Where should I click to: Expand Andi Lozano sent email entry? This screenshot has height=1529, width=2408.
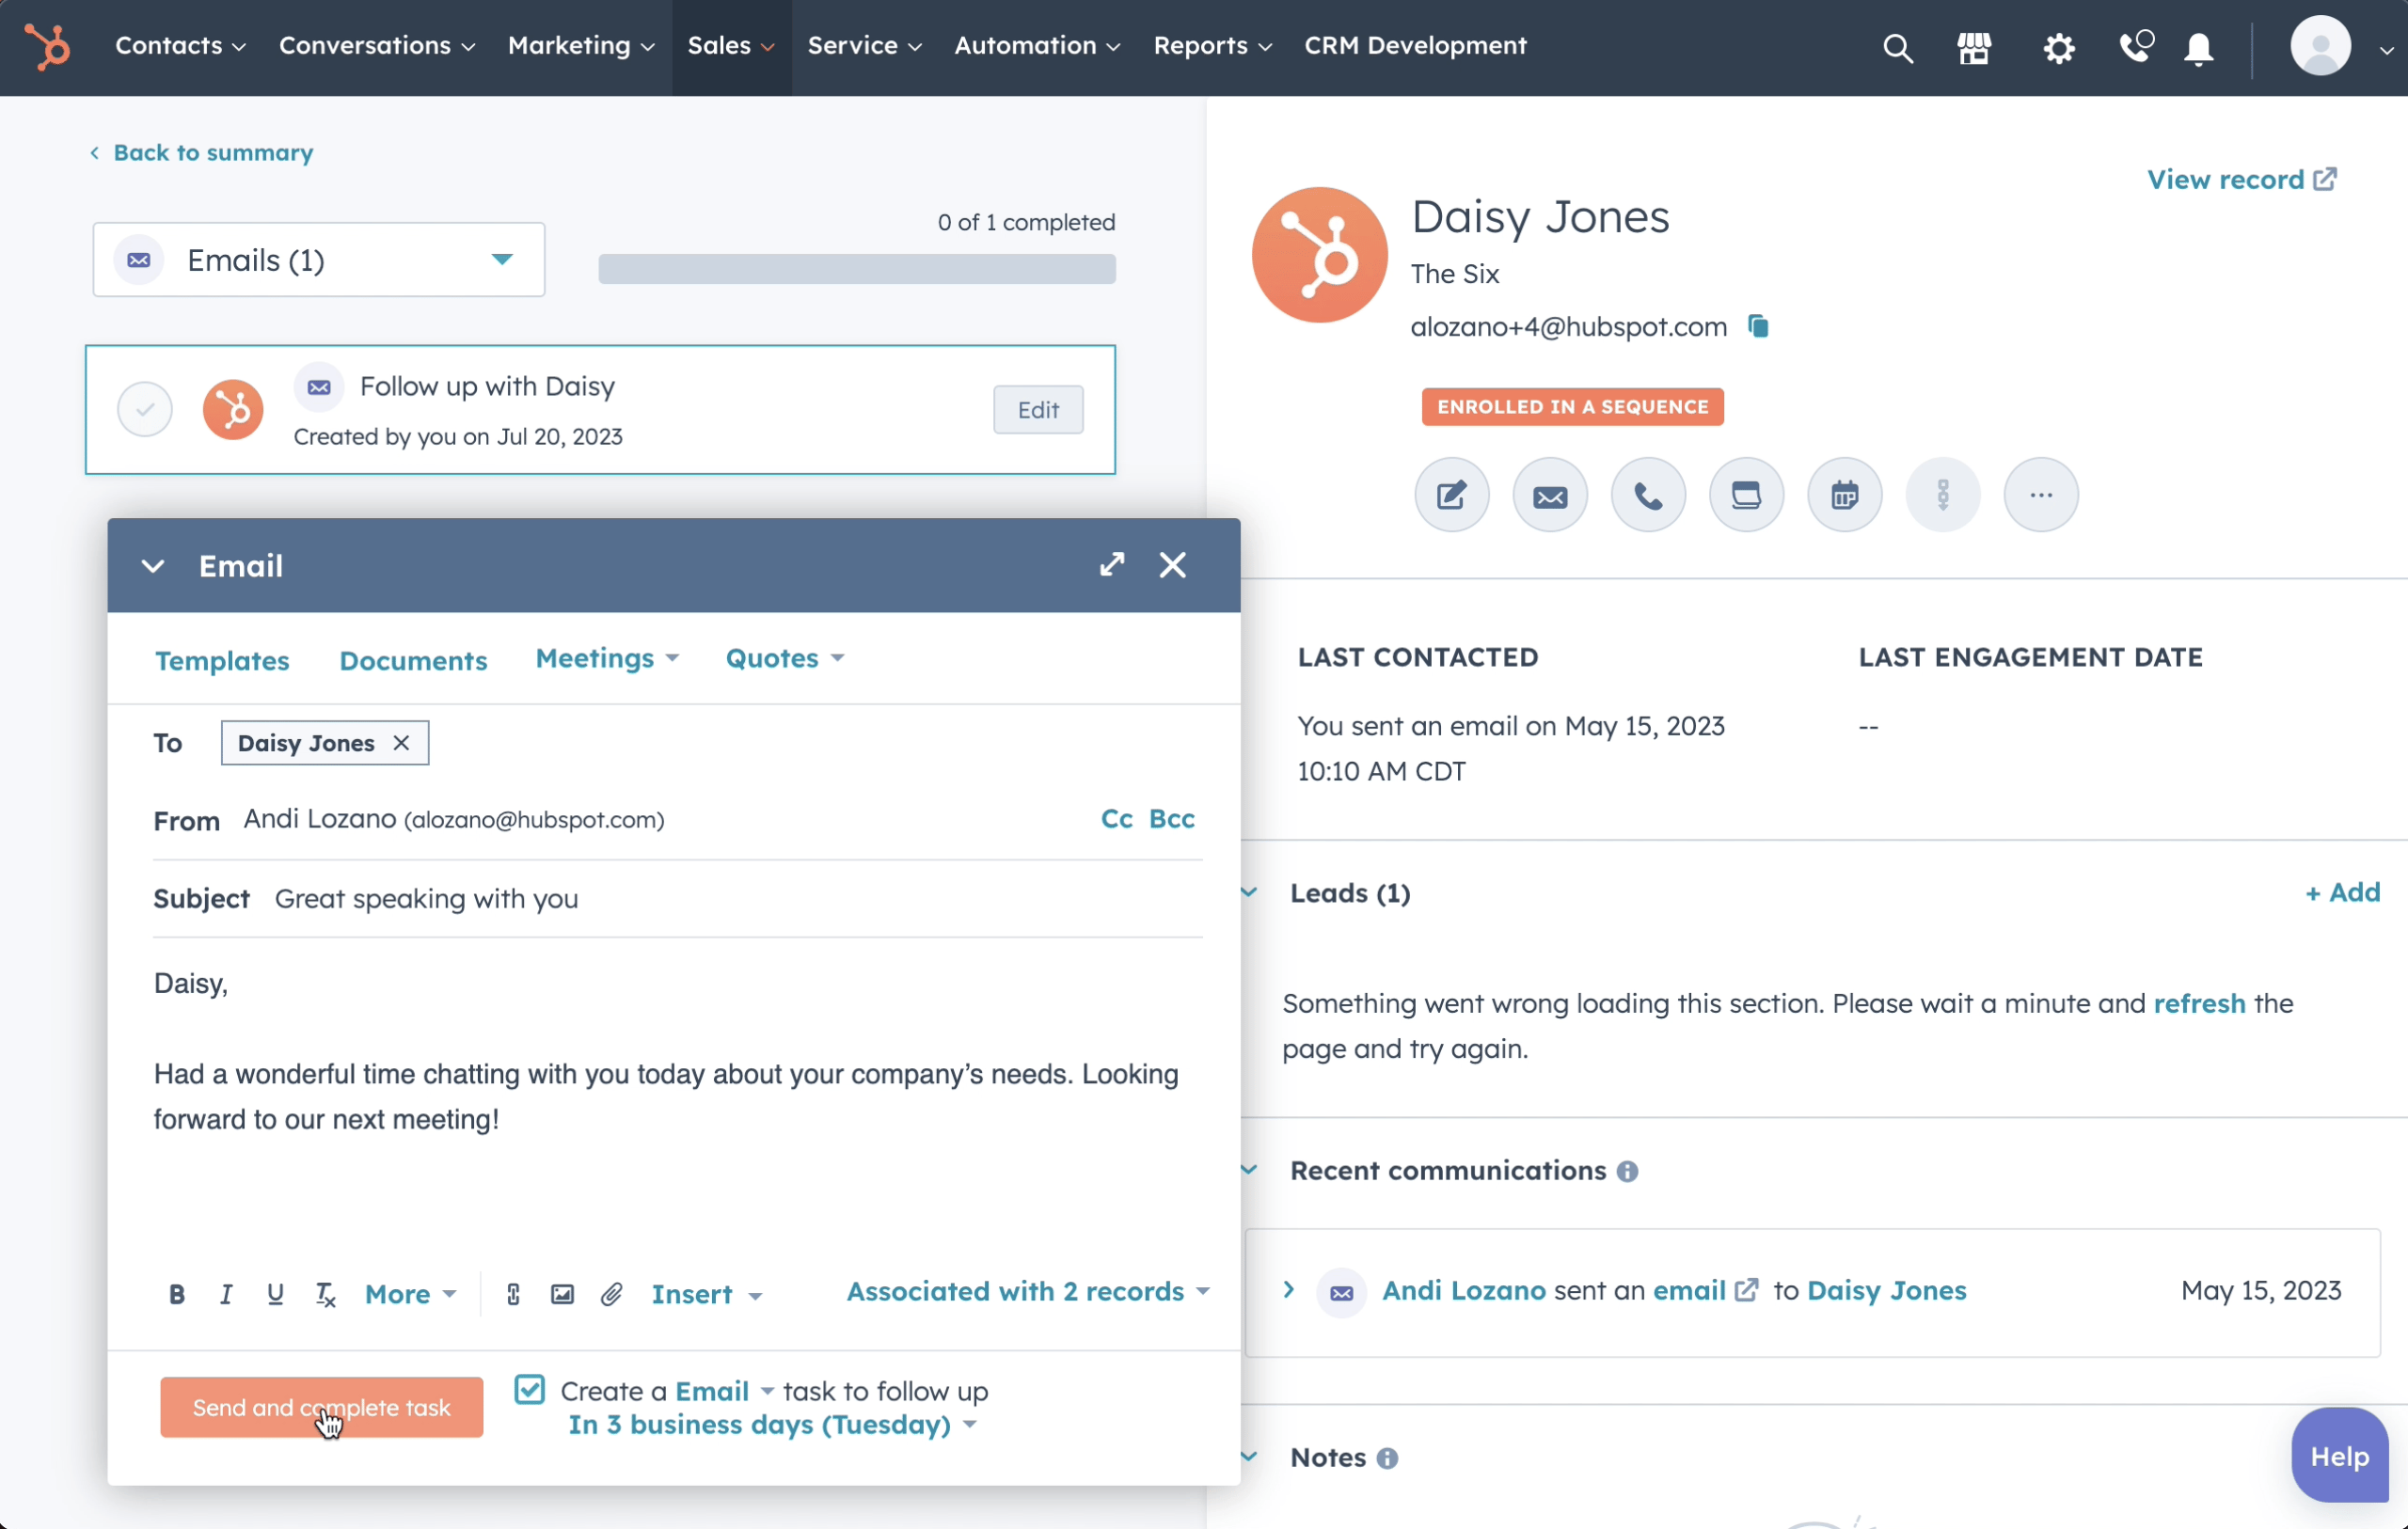[1288, 1290]
